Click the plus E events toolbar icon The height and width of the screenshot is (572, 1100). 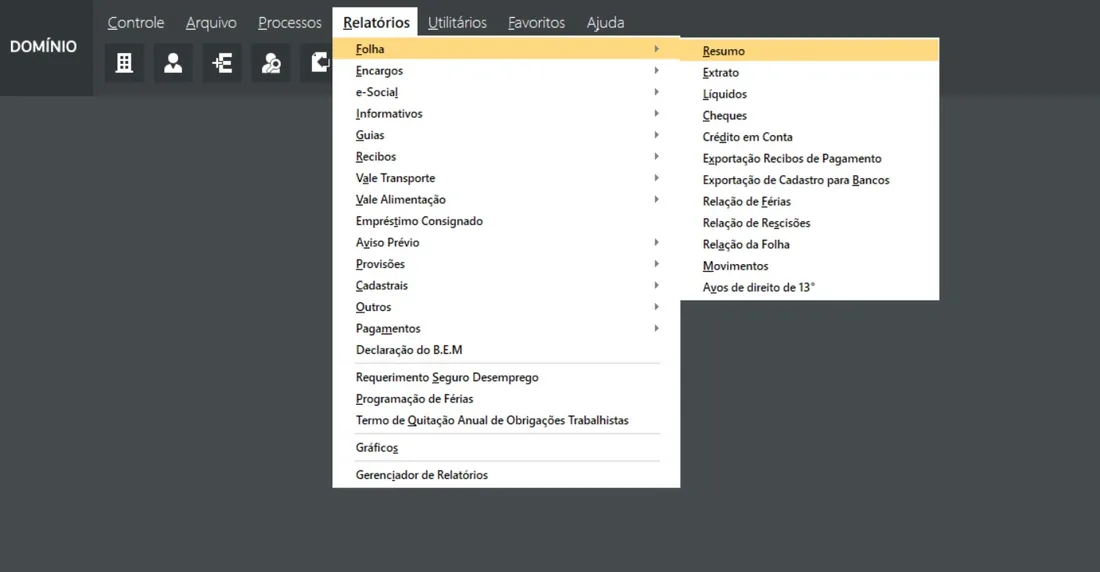tap(222, 63)
